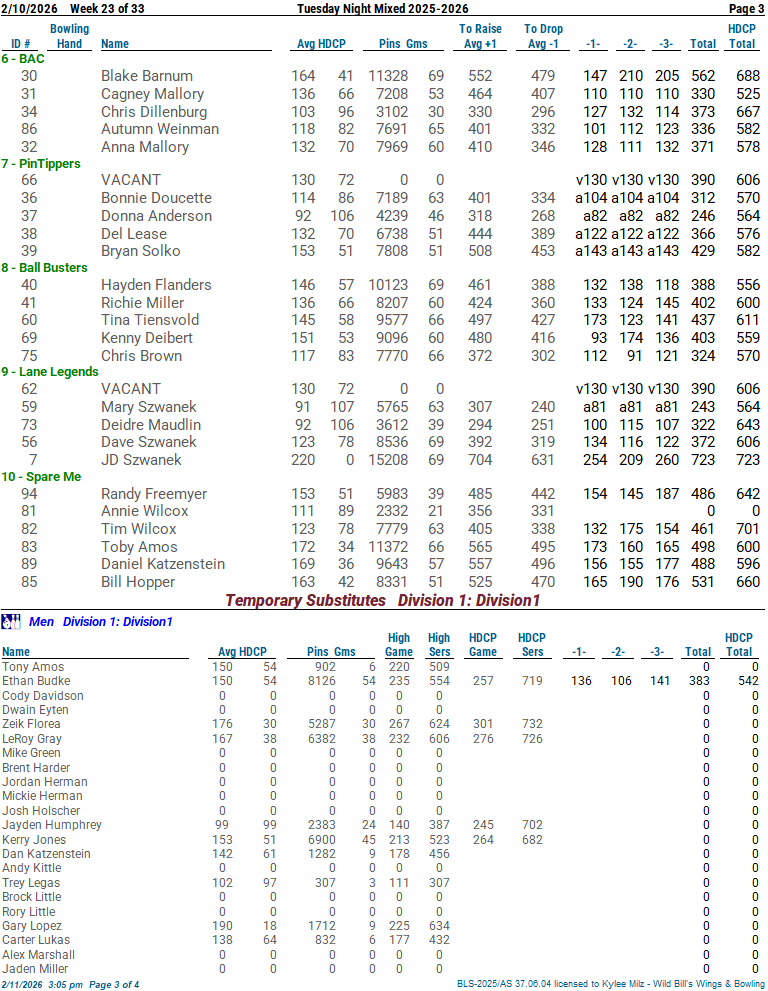
Task: Click bowler name Donna Anderson
Action: click(156, 216)
